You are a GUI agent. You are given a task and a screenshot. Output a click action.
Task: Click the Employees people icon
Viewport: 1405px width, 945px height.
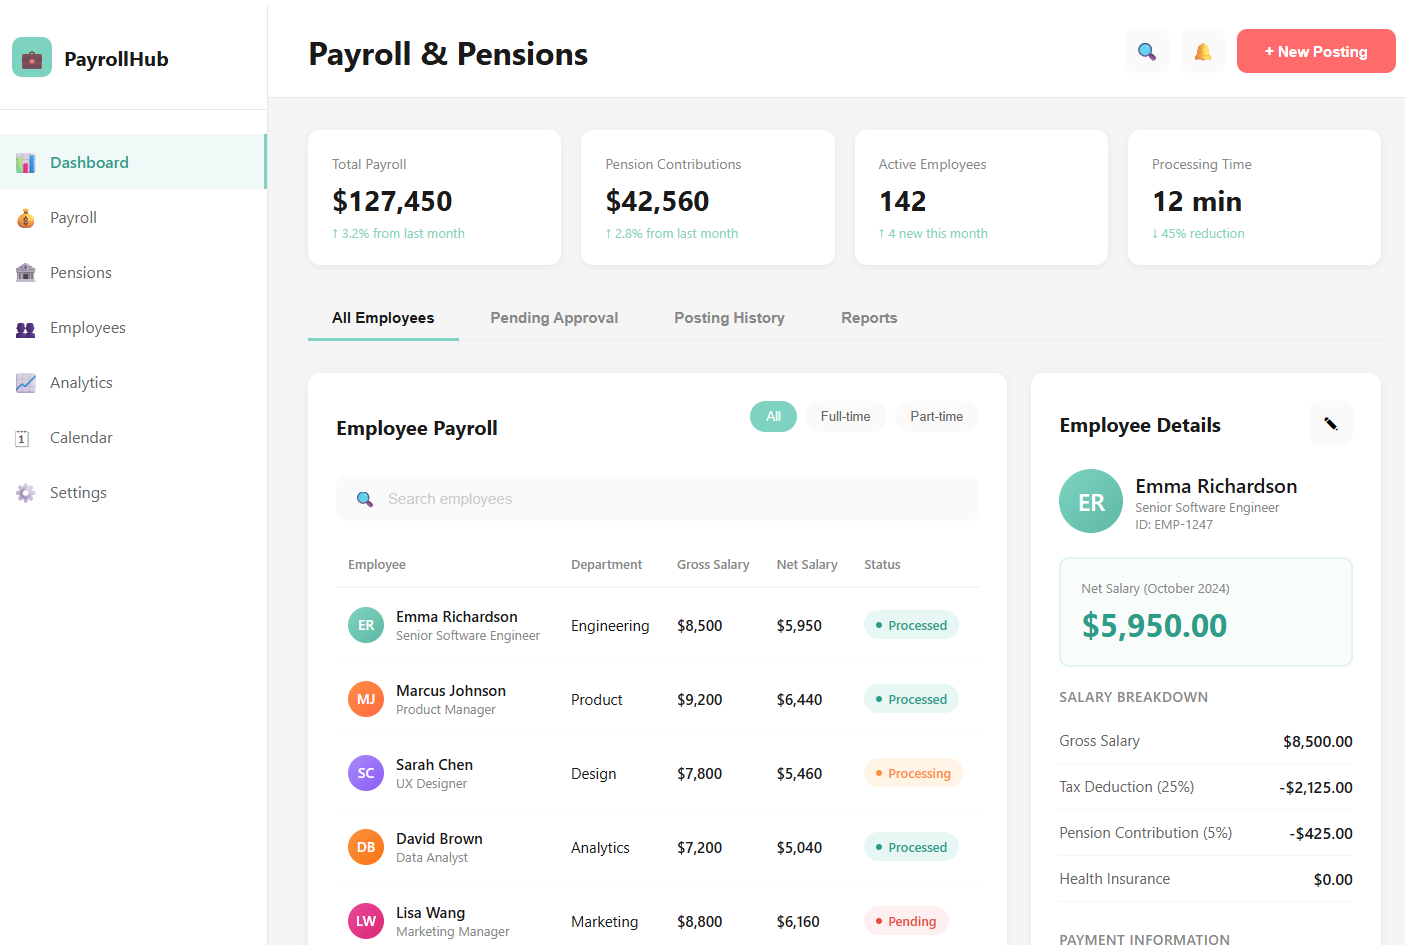(25, 327)
